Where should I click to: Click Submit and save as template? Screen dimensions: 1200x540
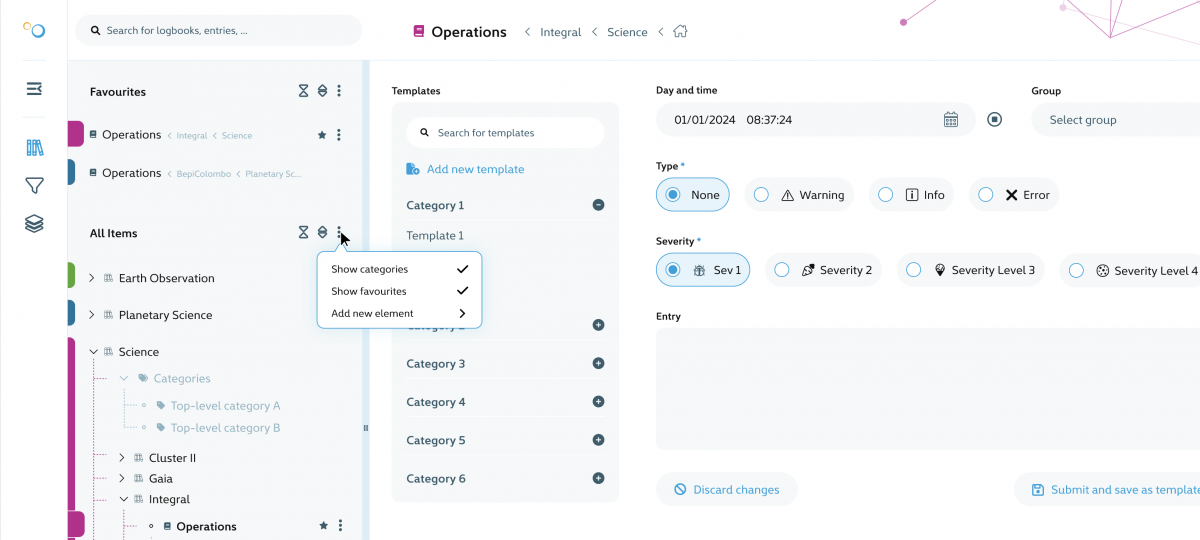1108,490
